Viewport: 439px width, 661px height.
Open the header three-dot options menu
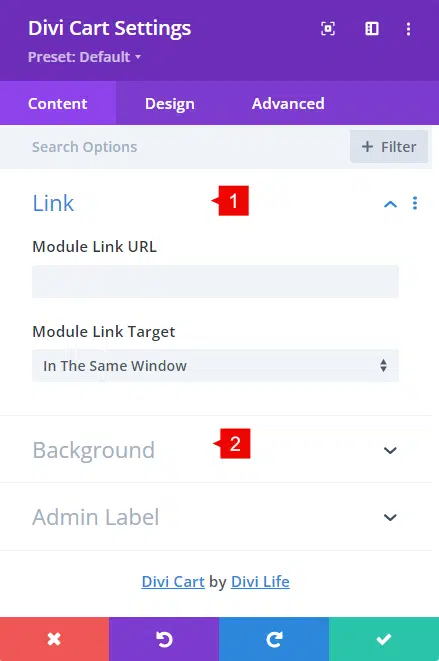click(x=408, y=29)
